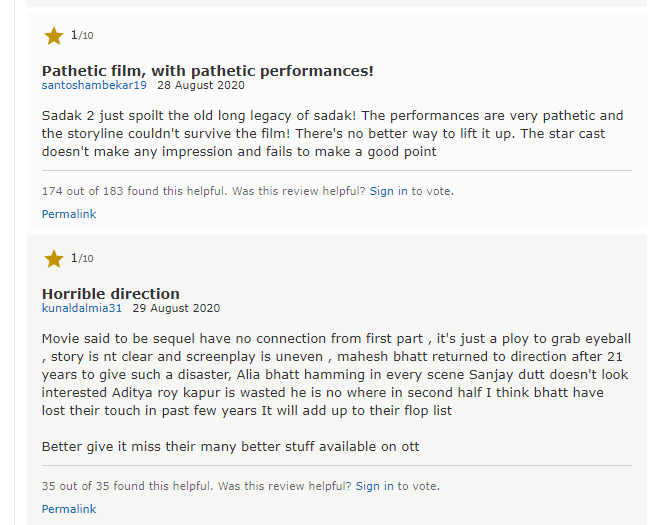Open the "Horrible direction" review title
This screenshot has height=525, width=657.
click(x=110, y=294)
